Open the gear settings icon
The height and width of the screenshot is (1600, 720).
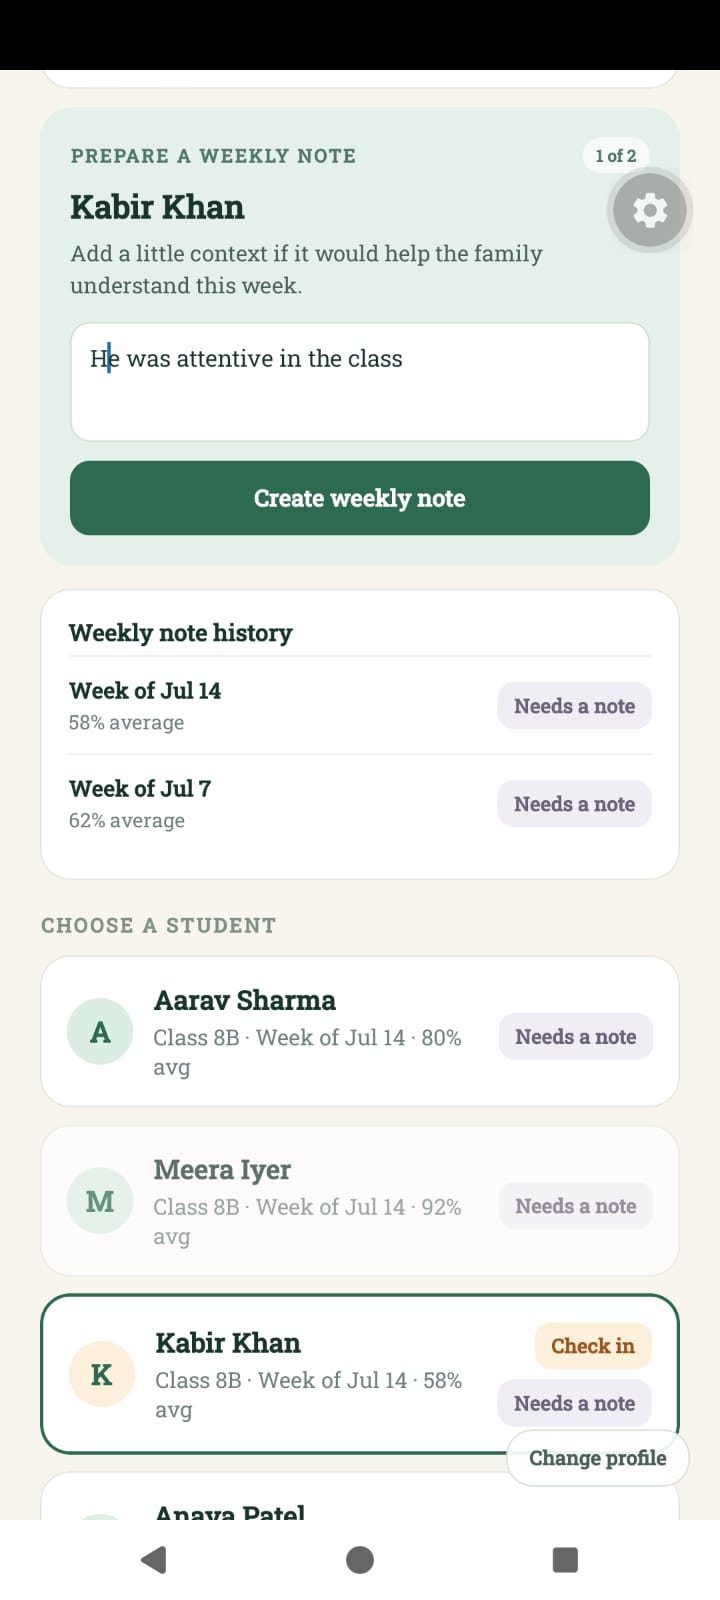coord(649,210)
